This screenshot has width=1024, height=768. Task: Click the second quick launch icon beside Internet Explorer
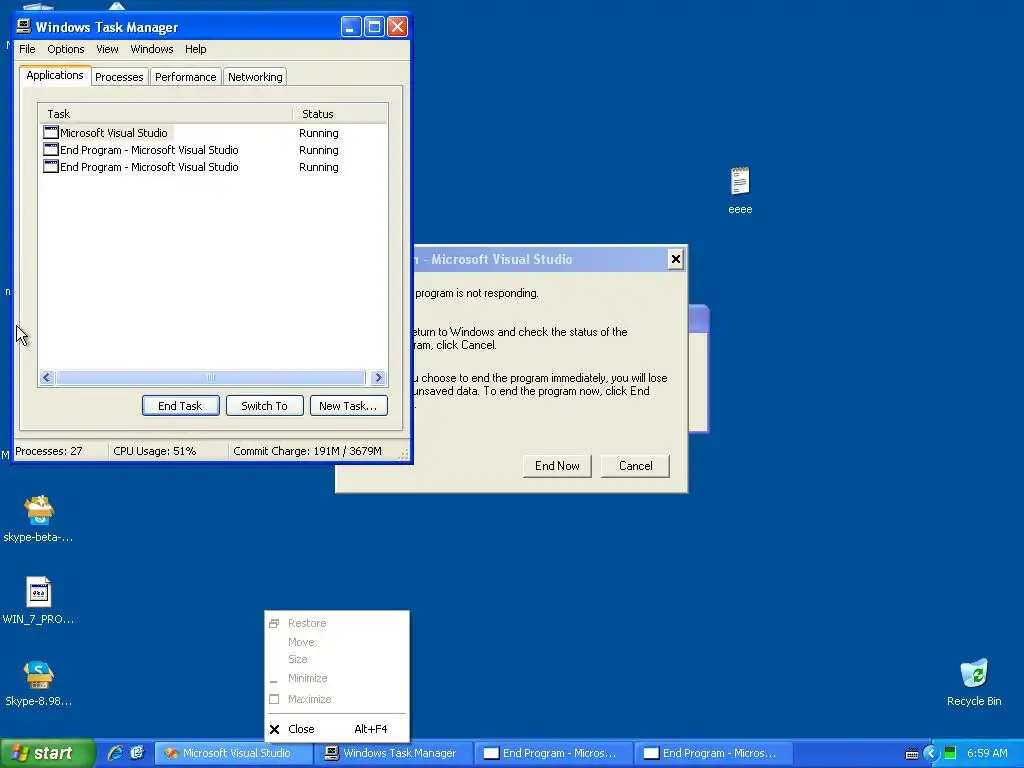137,752
